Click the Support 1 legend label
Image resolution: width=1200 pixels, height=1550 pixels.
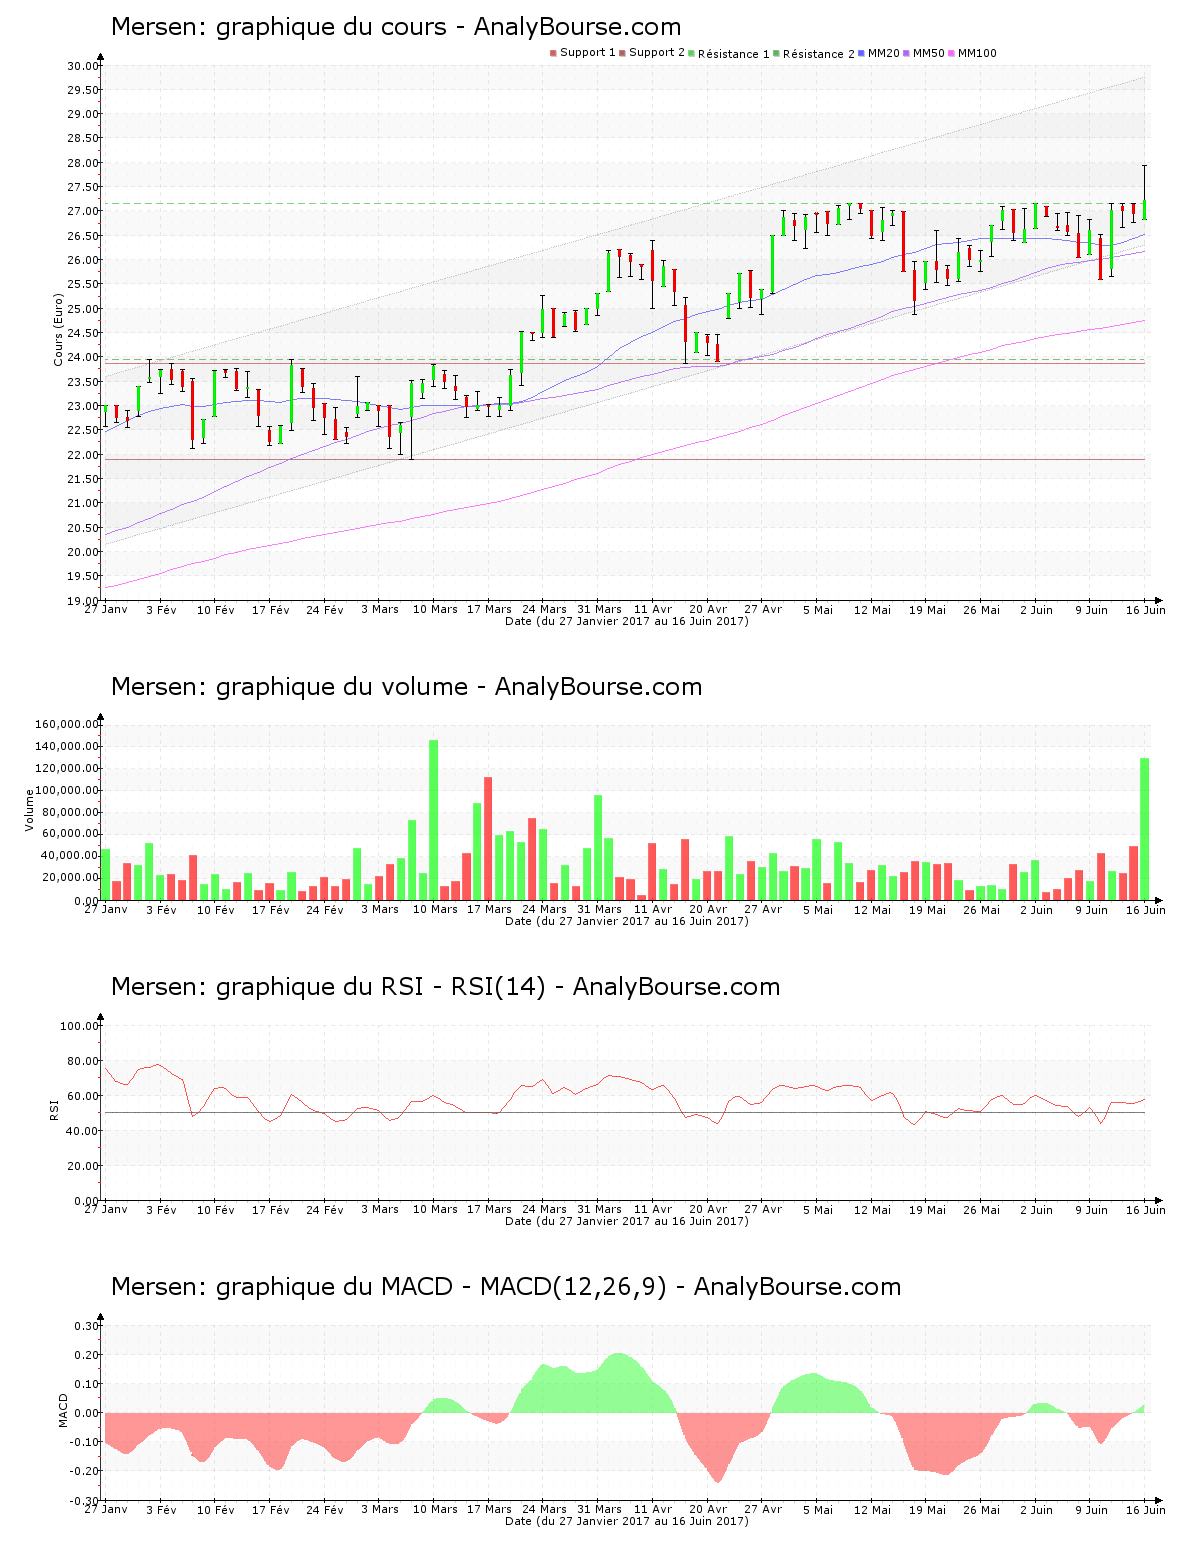(588, 53)
